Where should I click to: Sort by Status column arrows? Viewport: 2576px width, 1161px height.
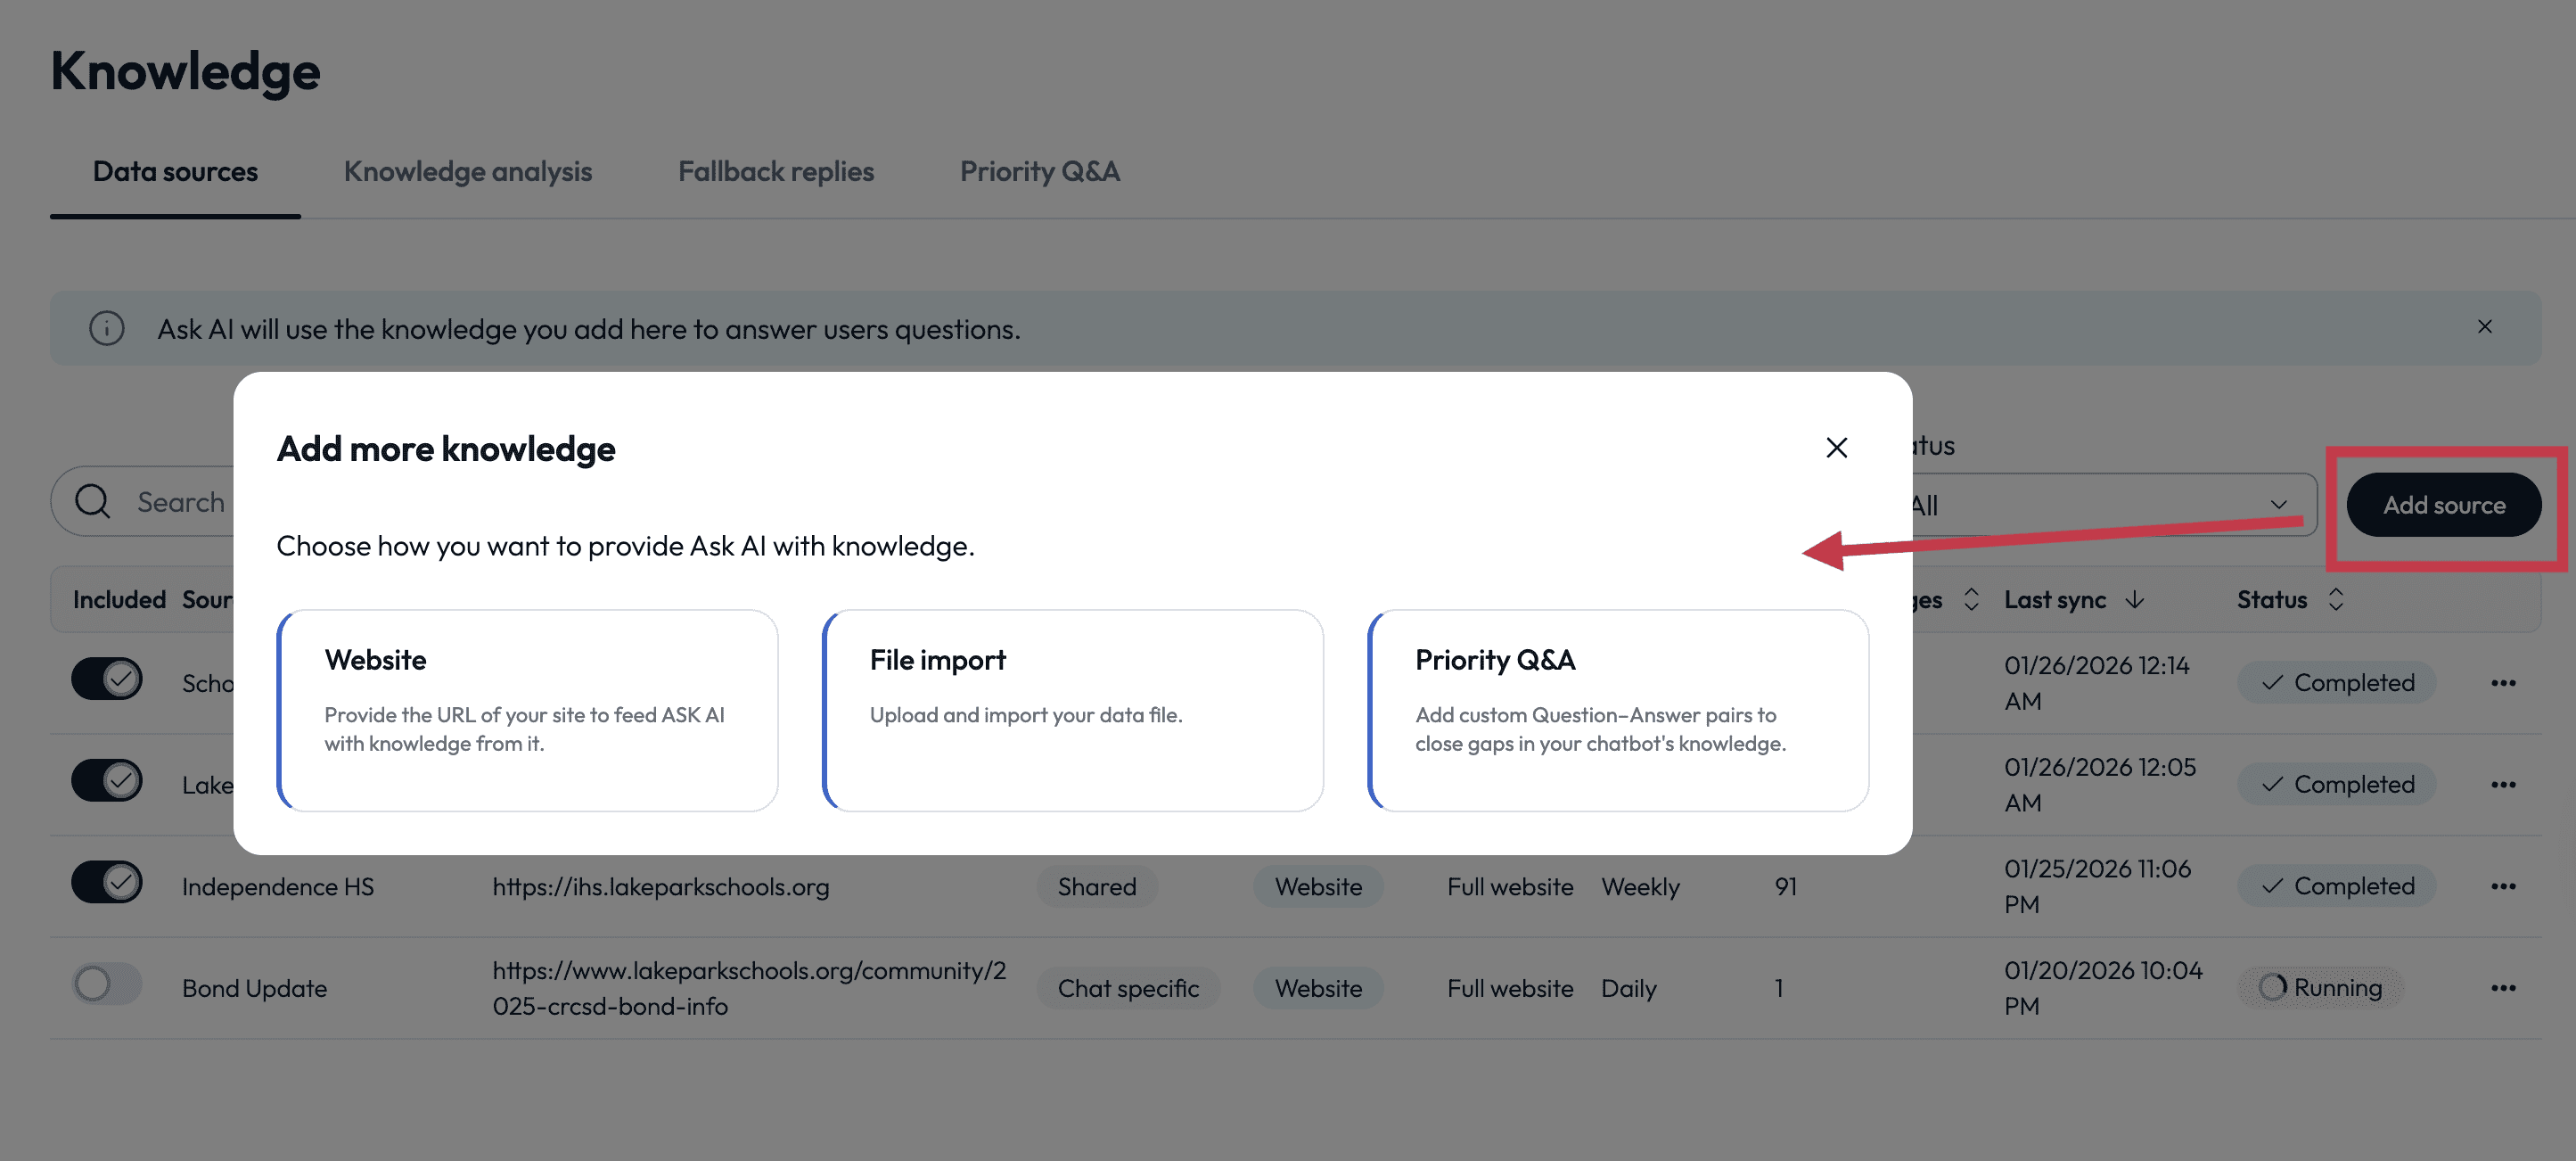click(x=2335, y=600)
